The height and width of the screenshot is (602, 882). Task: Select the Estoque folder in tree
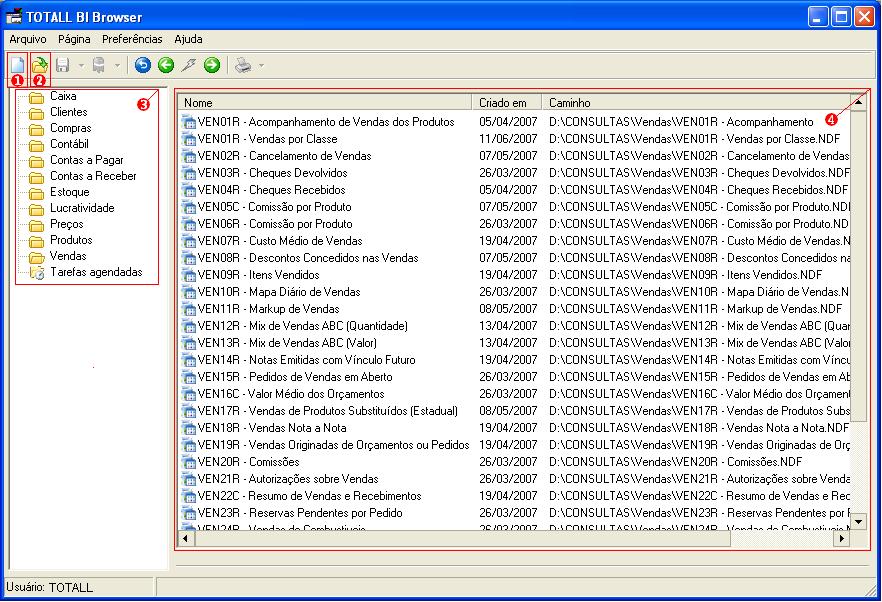pyautogui.click(x=69, y=192)
